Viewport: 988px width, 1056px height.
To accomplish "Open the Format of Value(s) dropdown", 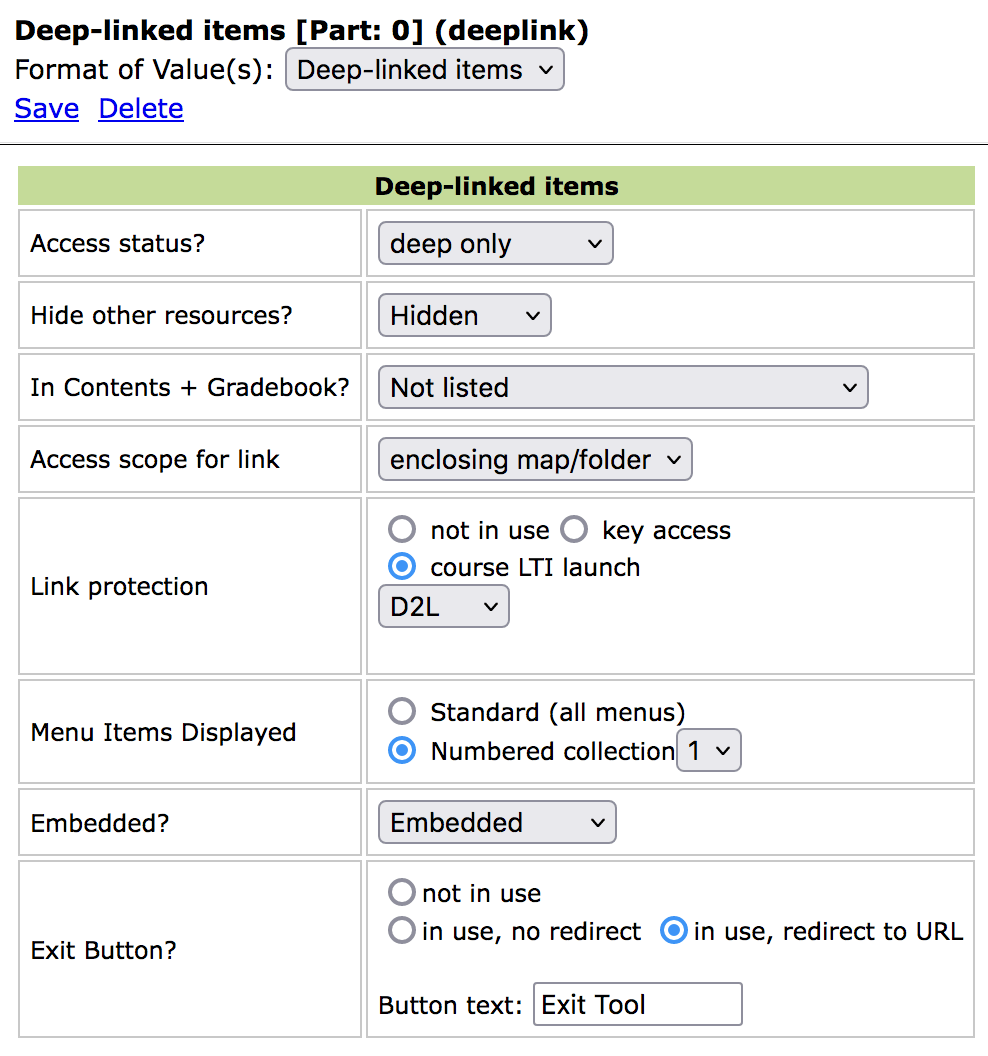I will [424, 71].
